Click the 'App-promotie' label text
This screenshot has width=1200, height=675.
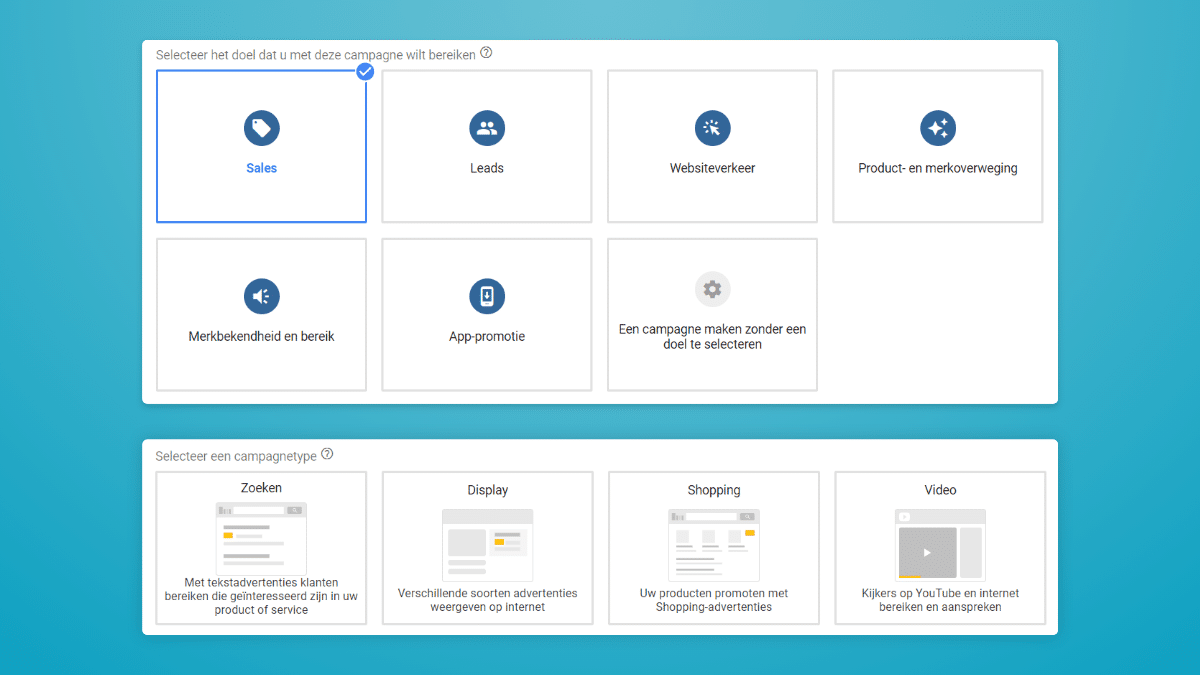(x=487, y=337)
